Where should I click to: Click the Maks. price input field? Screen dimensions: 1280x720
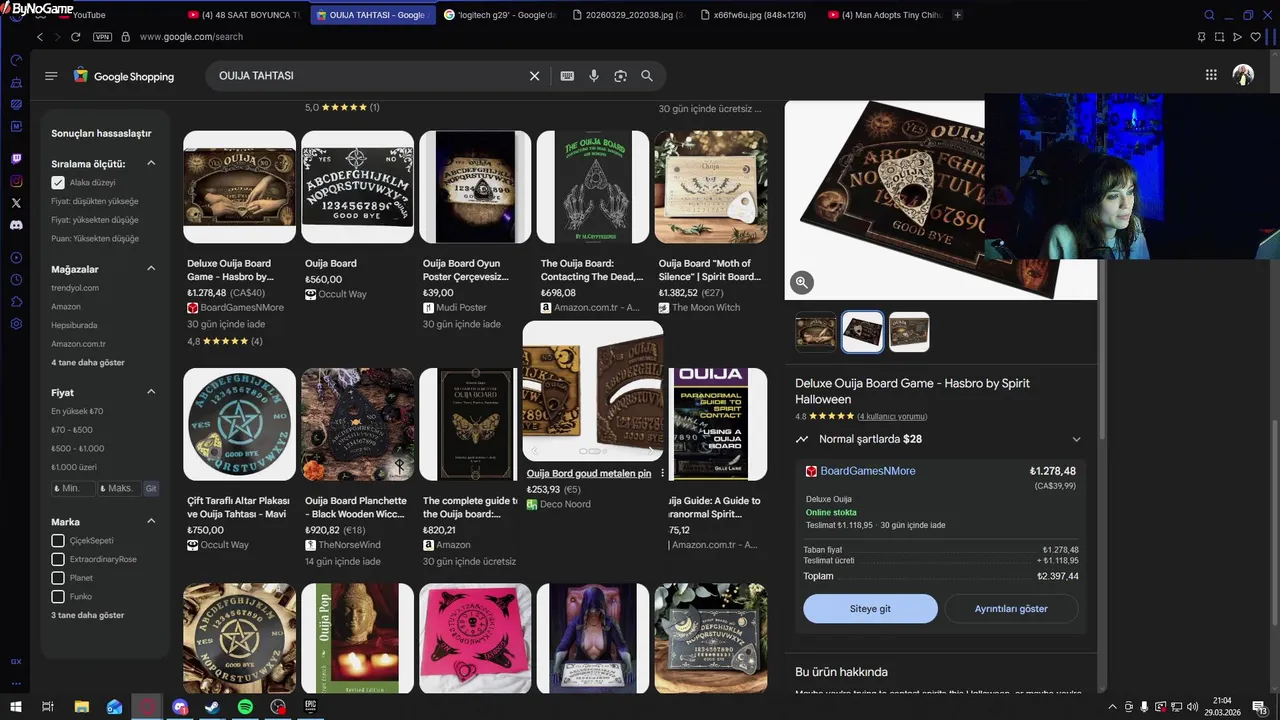point(119,489)
